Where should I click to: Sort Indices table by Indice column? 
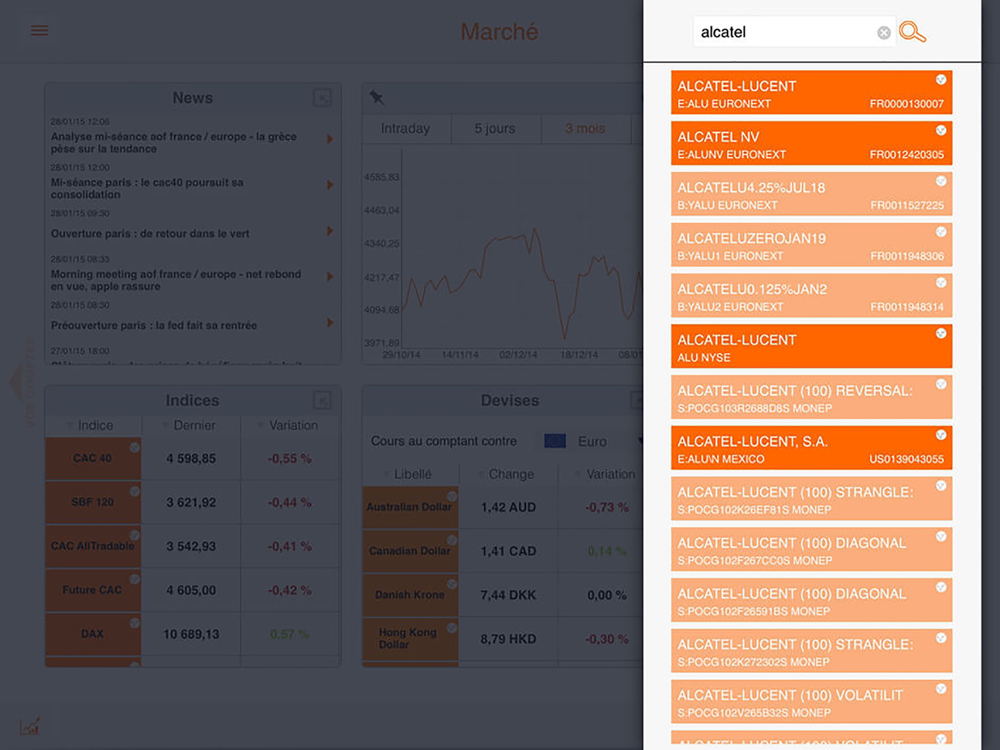(x=93, y=425)
